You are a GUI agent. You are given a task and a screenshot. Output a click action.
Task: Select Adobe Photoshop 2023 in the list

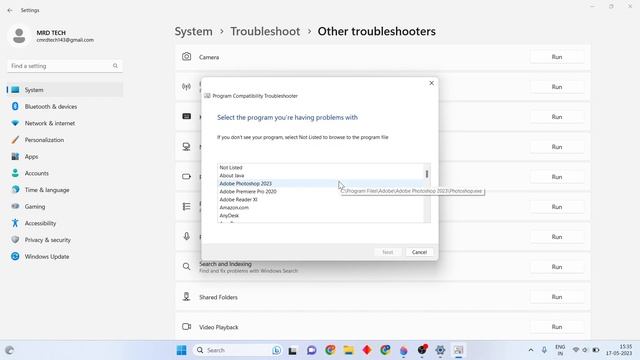coord(321,184)
